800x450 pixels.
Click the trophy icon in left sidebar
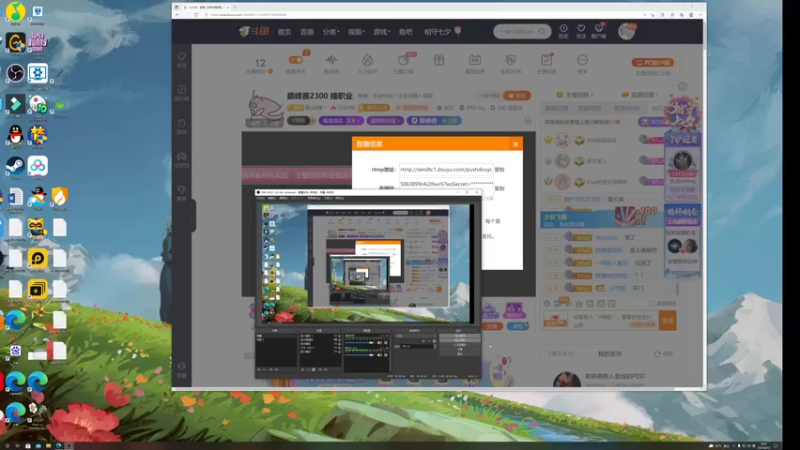click(182, 190)
